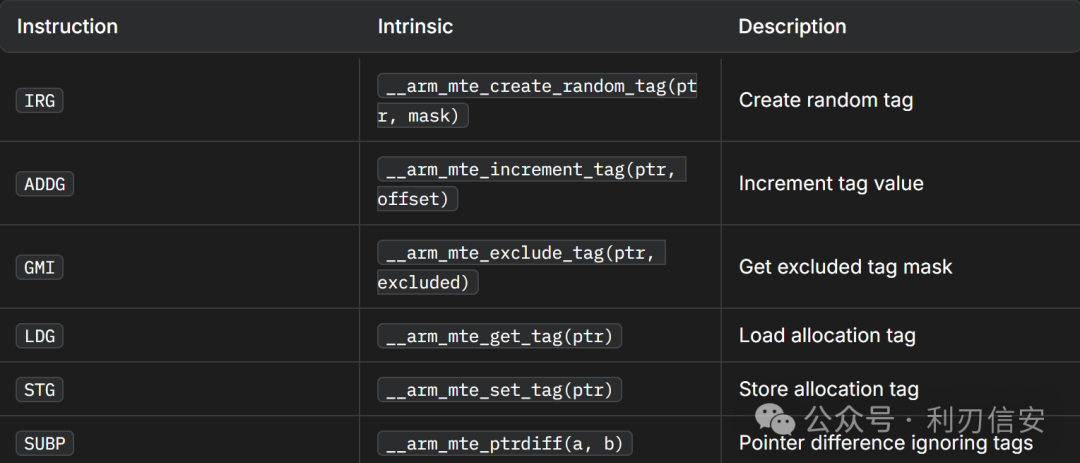This screenshot has width=1080, height=463.
Task: Click the __arm_mte_ptrdiff(a, b) code snippet
Action: 505,443
